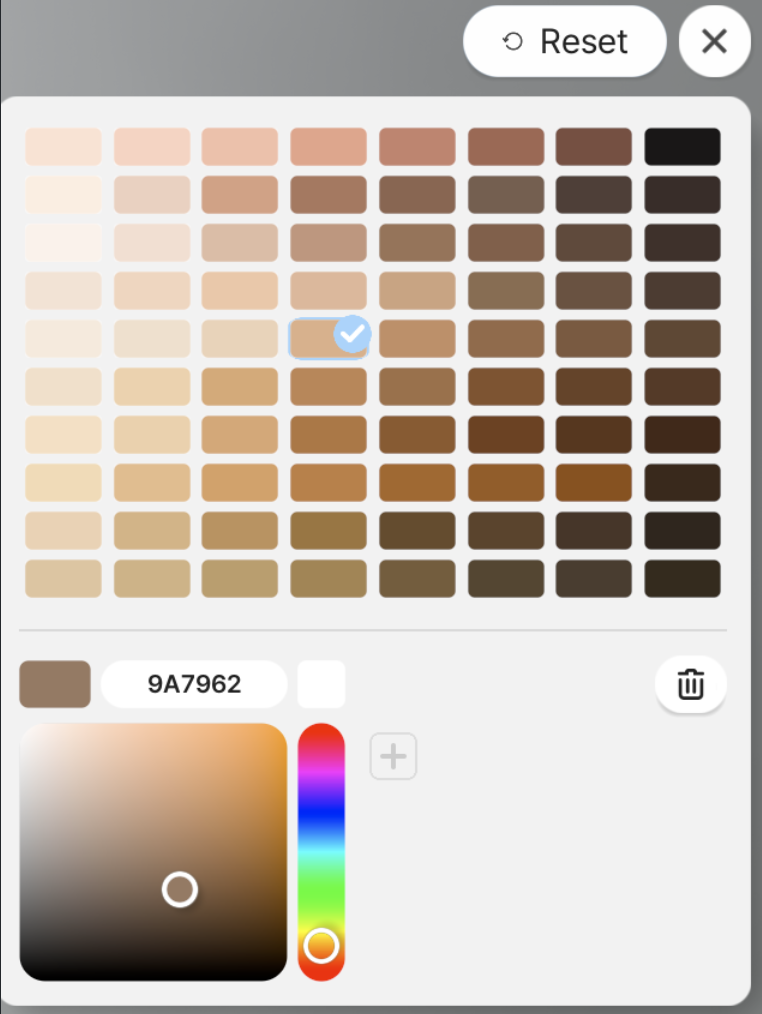This screenshot has width=762, height=1014.
Task: Select the white swatch beside the hex field
Action: (321, 684)
